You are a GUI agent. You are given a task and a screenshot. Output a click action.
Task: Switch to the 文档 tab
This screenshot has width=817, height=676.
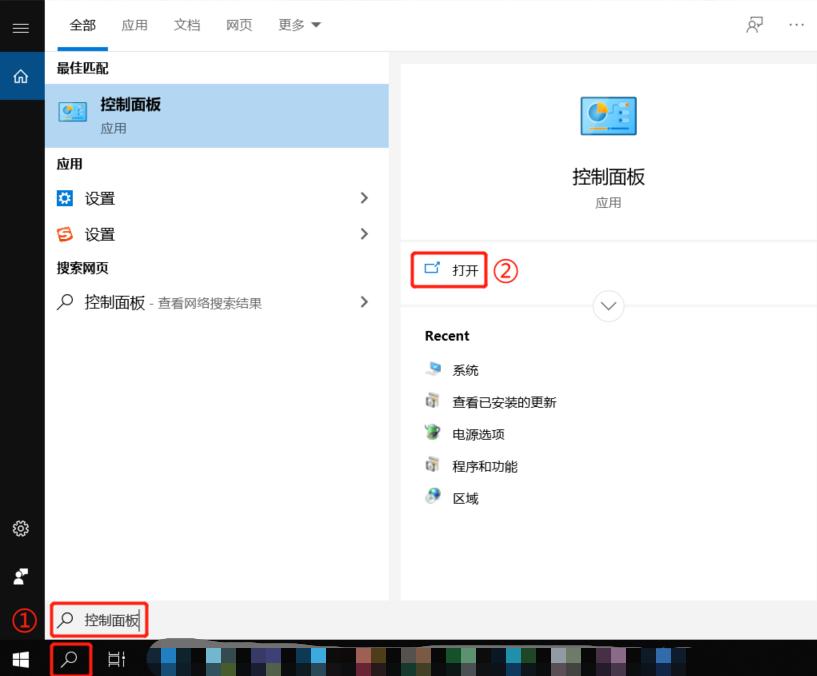click(x=187, y=24)
